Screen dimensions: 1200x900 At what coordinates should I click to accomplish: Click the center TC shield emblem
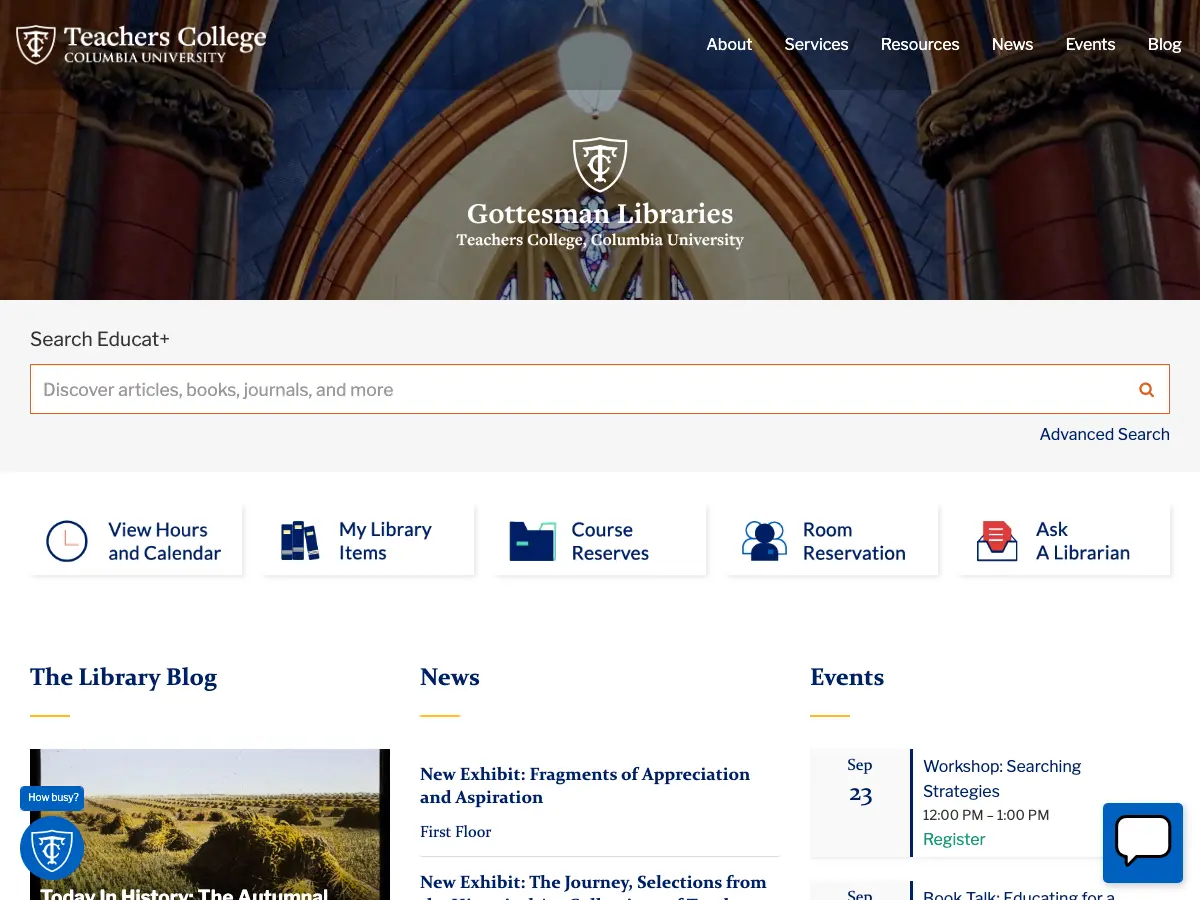(600, 165)
